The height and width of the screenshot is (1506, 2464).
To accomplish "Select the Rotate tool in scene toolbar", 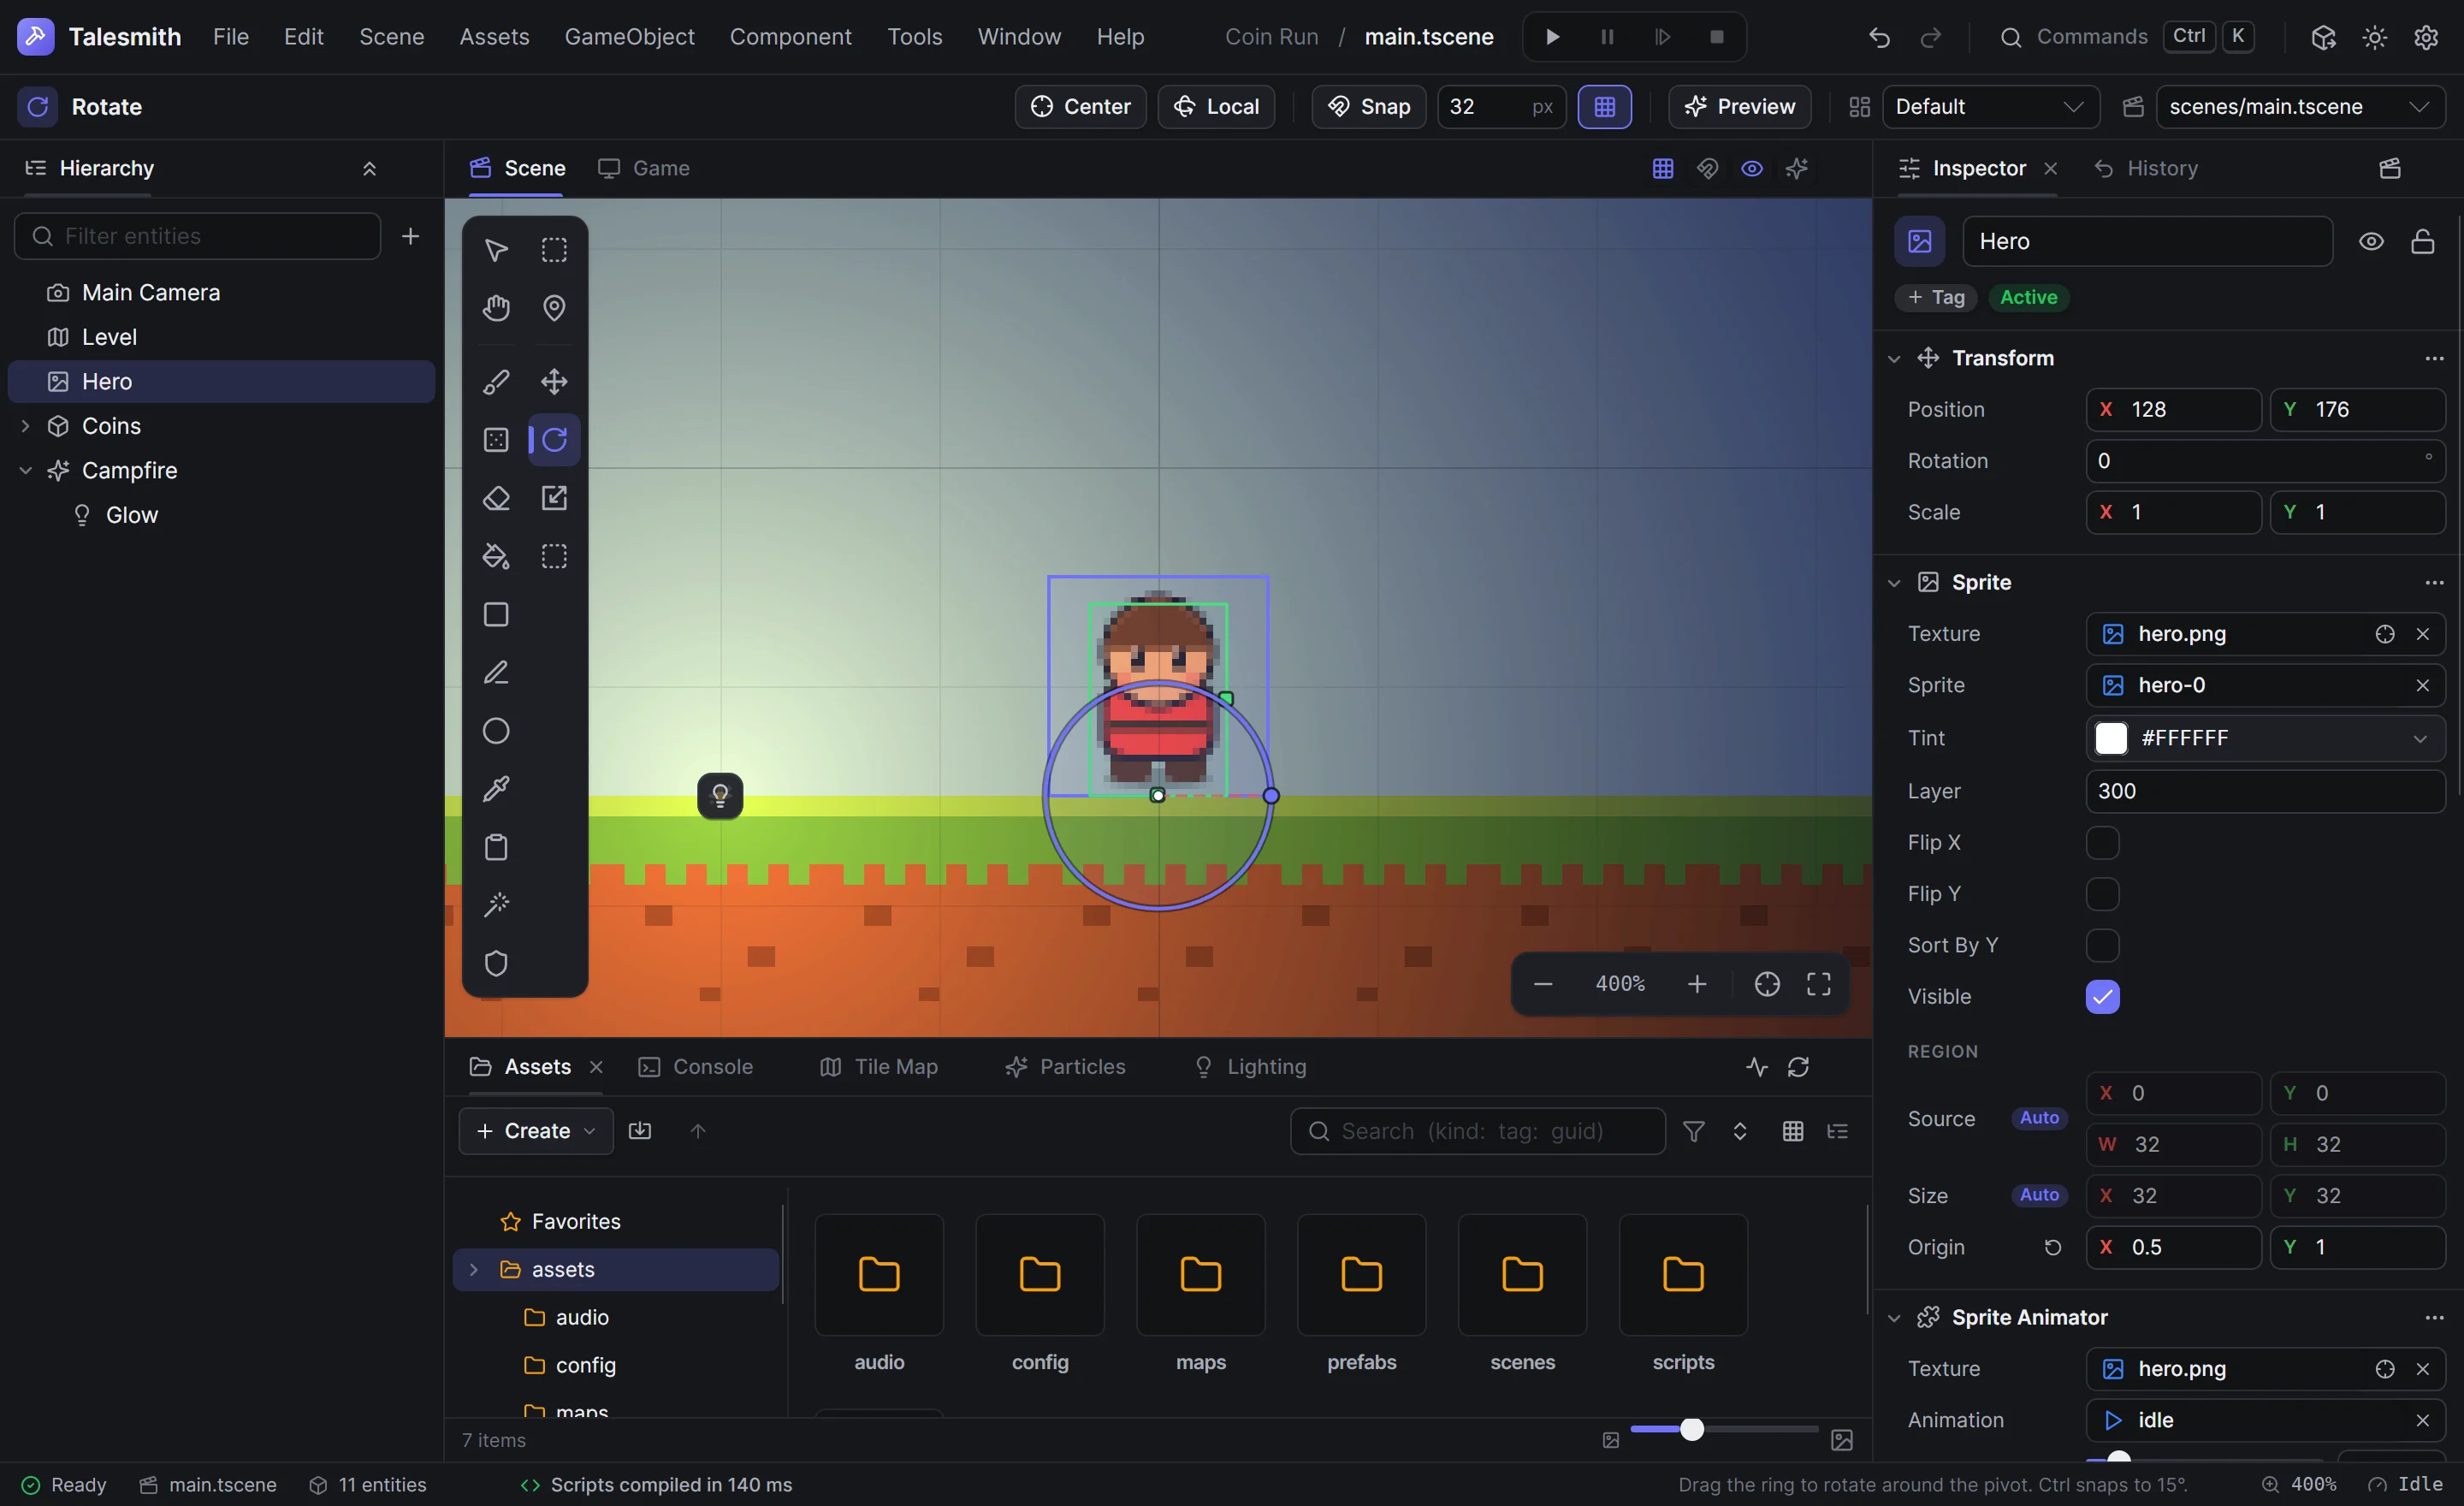I will [554, 440].
